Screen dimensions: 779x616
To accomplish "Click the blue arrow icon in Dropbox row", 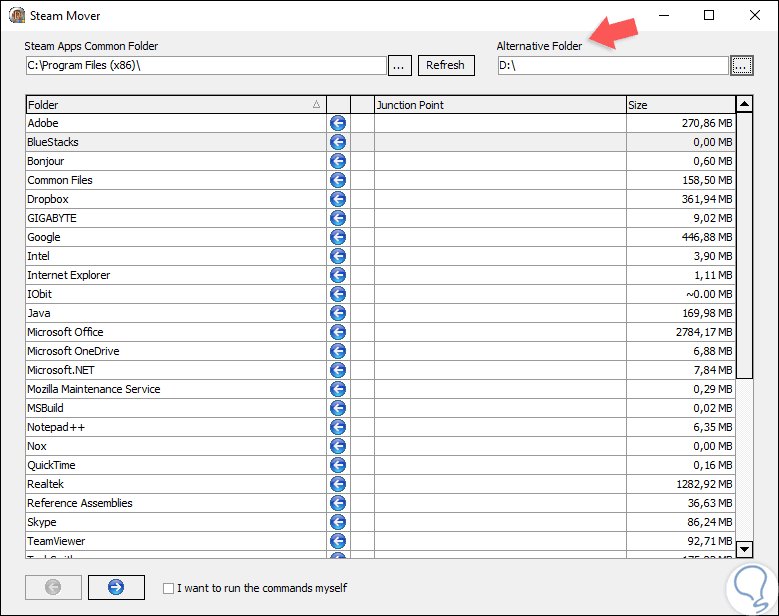I will pos(338,199).
